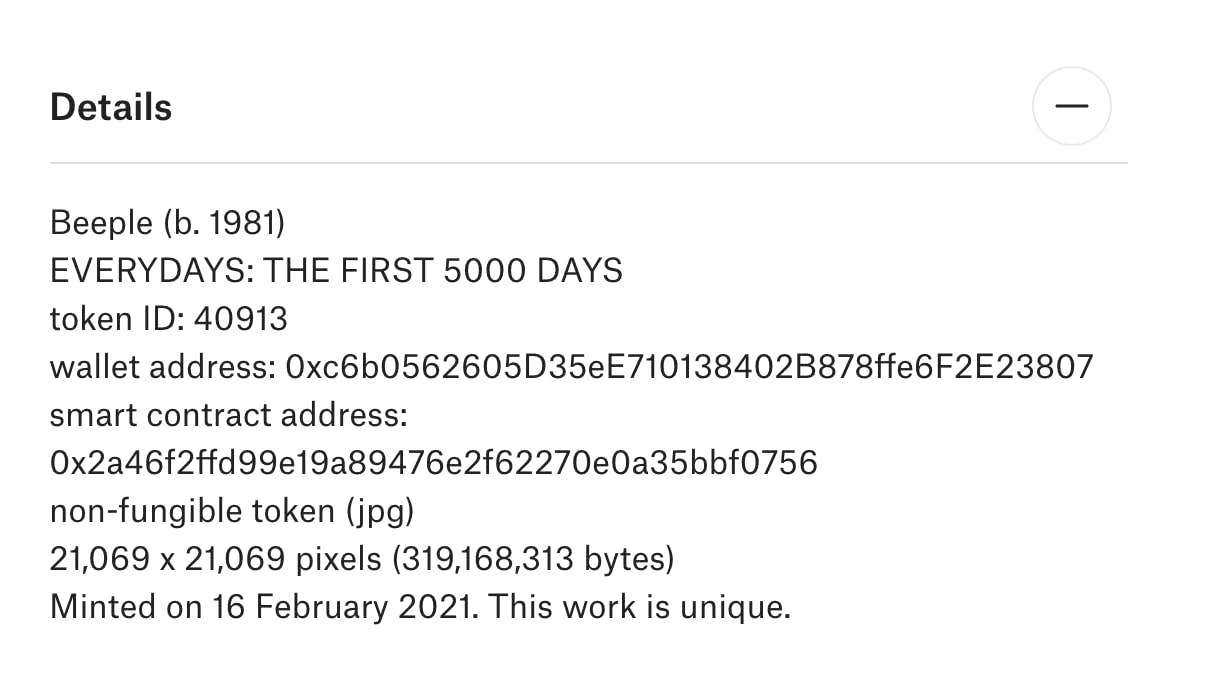
Task: Click the This work is unique statement
Action: click(x=640, y=606)
